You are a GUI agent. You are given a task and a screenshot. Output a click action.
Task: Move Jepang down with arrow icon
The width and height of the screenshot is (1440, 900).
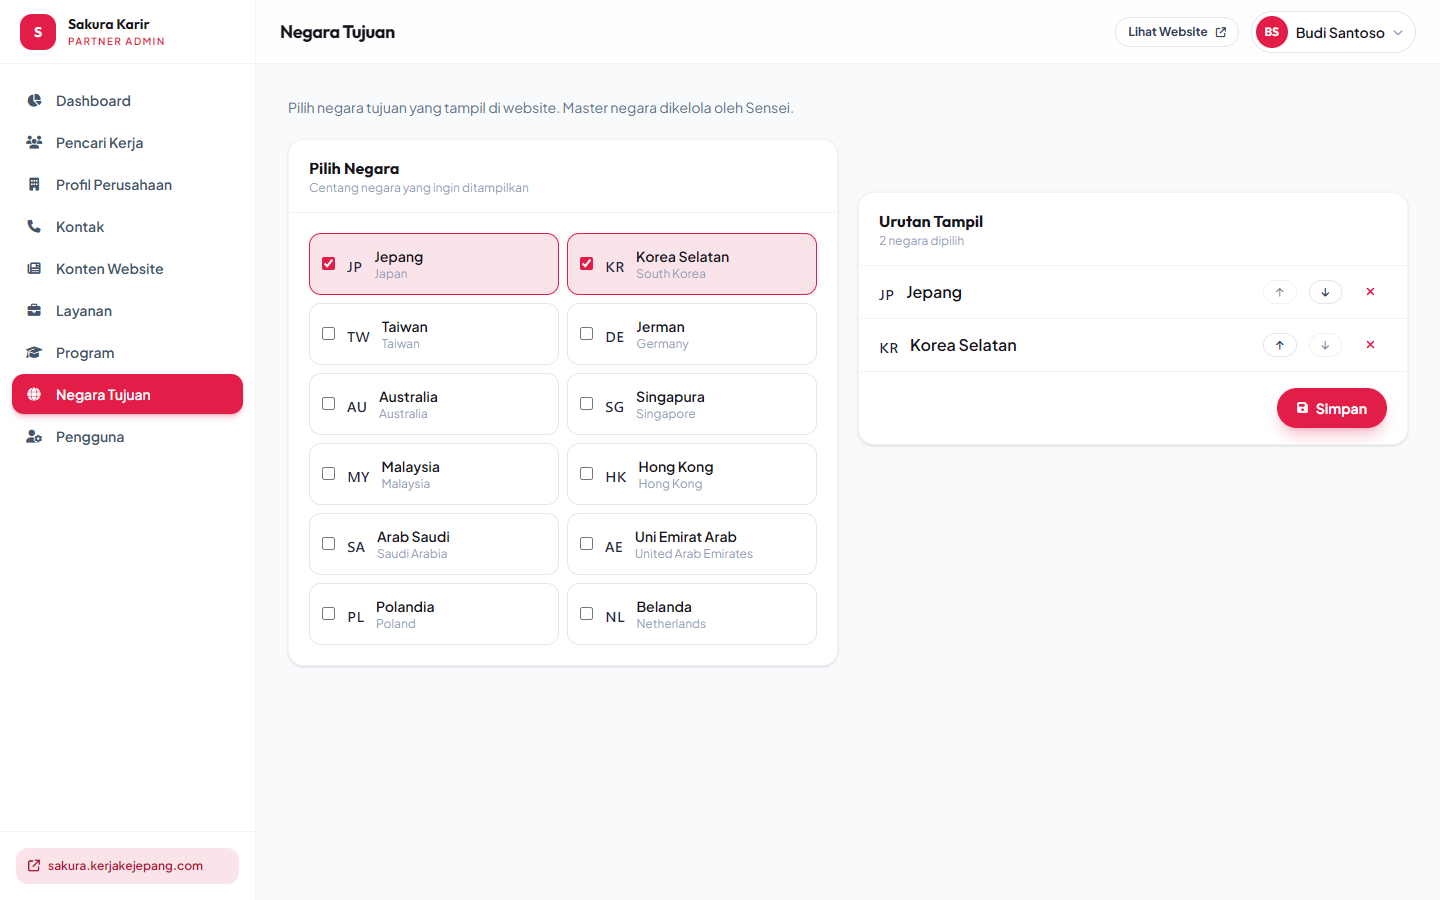[x=1325, y=292]
